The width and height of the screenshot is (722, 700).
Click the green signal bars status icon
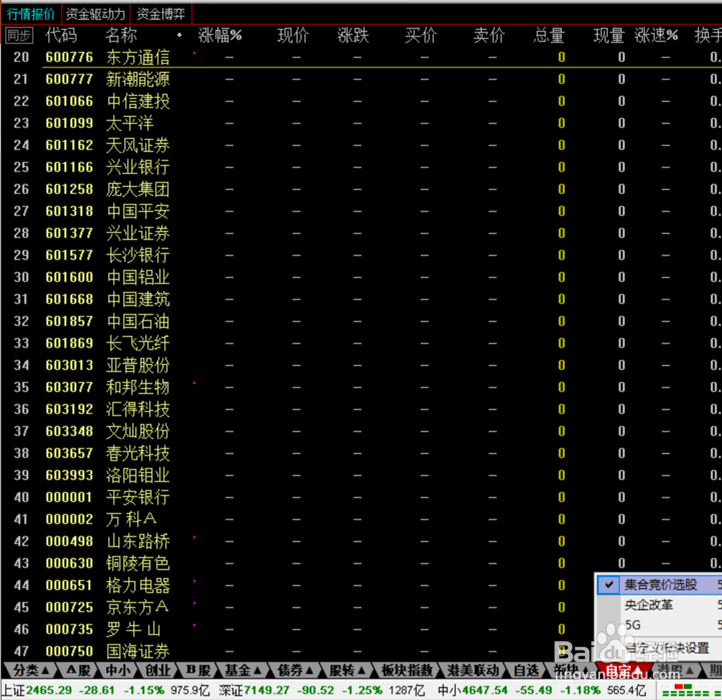[x=691, y=691]
